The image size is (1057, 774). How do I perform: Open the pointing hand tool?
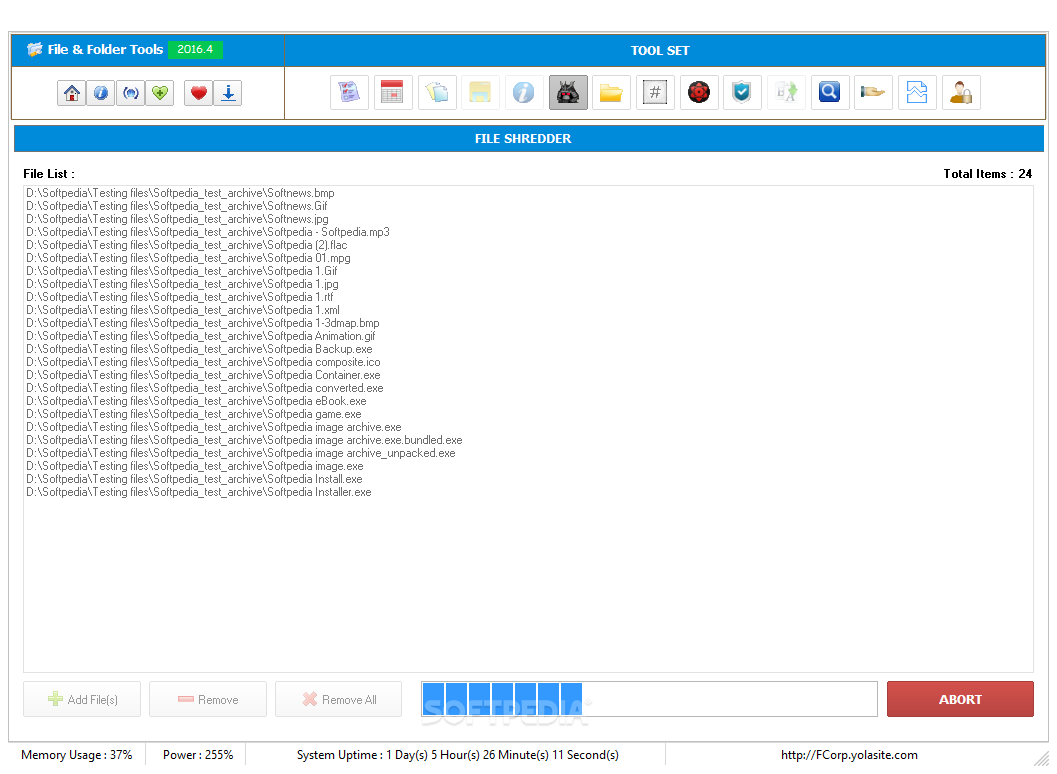click(874, 92)
